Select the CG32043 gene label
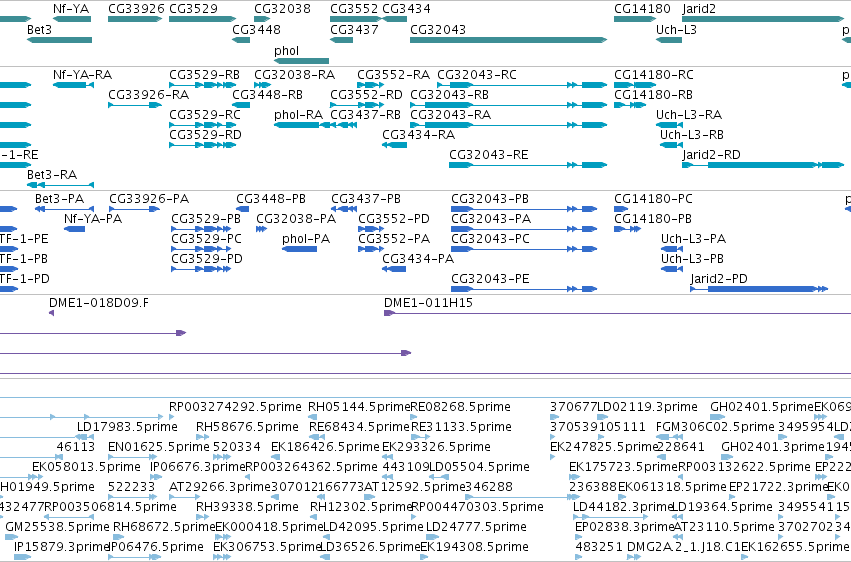The image size is (851, 562). click(x=438, y=29)
